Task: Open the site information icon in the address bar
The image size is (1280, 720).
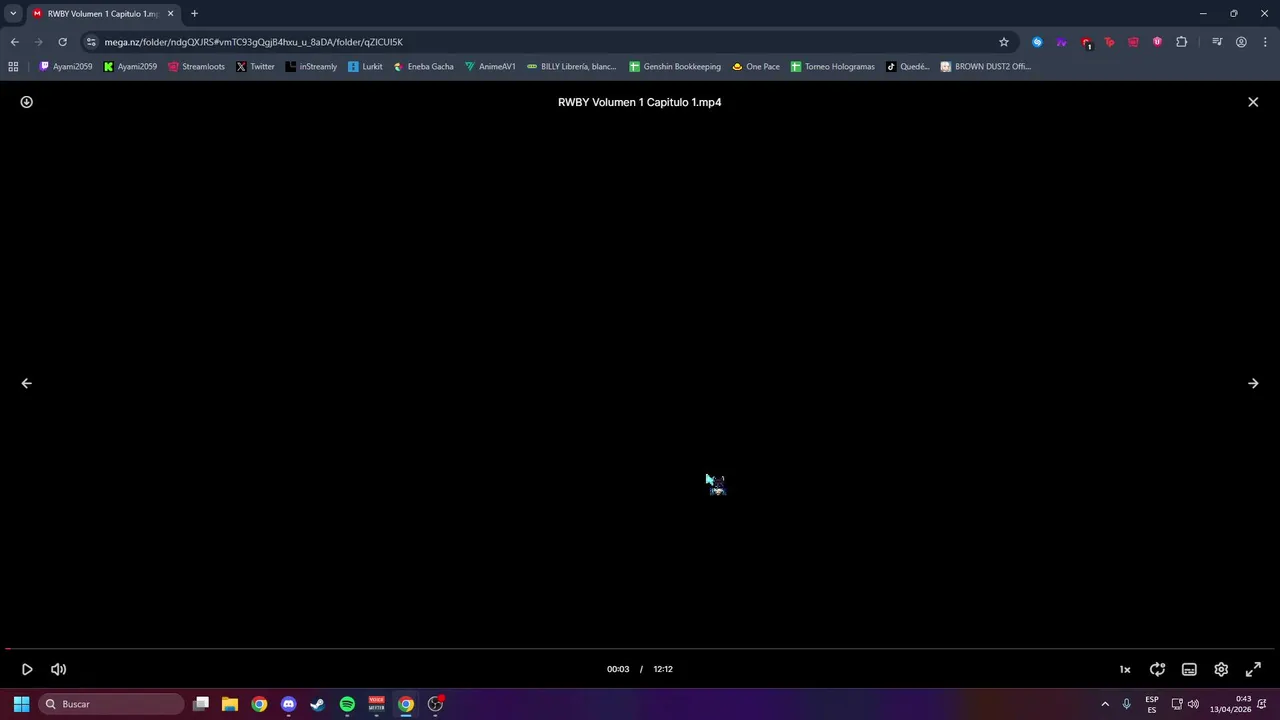Action: click(x=91, y=42)
